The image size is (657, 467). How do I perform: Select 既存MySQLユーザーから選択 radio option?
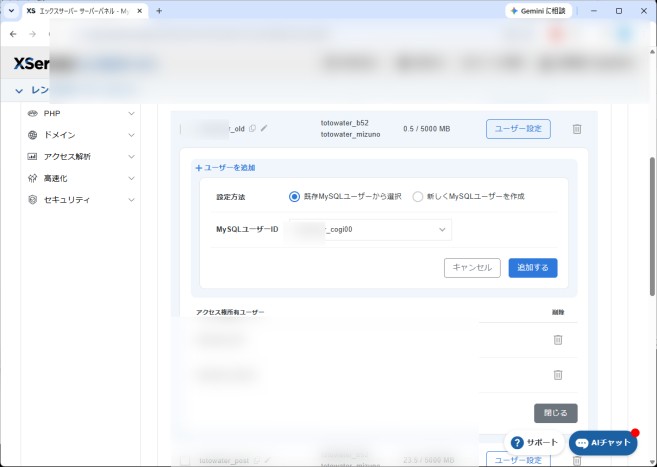(295, 196)
